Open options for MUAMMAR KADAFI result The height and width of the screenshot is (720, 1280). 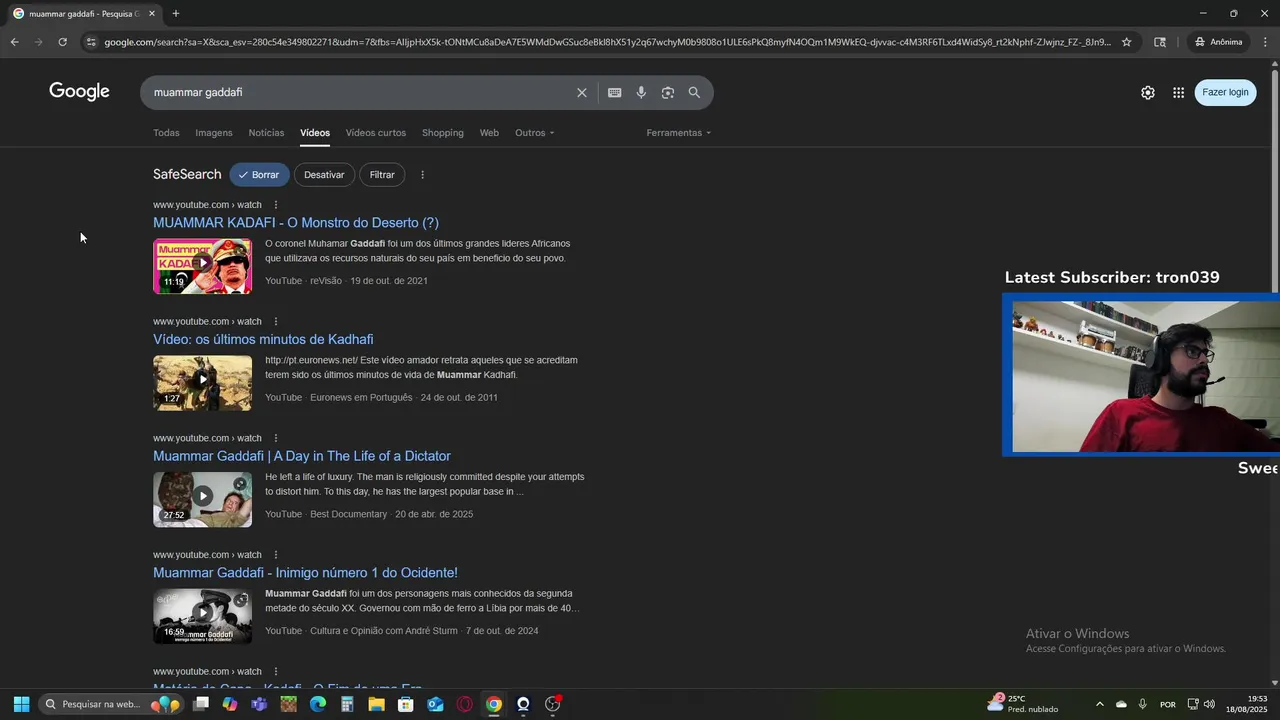(x=276, y=205)
